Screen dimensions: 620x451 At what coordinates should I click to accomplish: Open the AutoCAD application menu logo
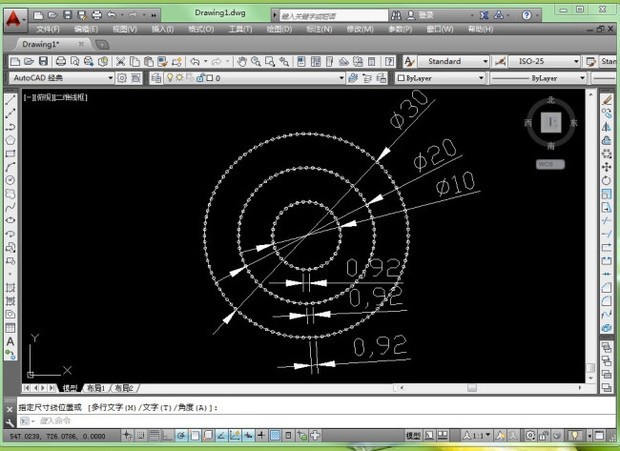(x=12, y=17)
